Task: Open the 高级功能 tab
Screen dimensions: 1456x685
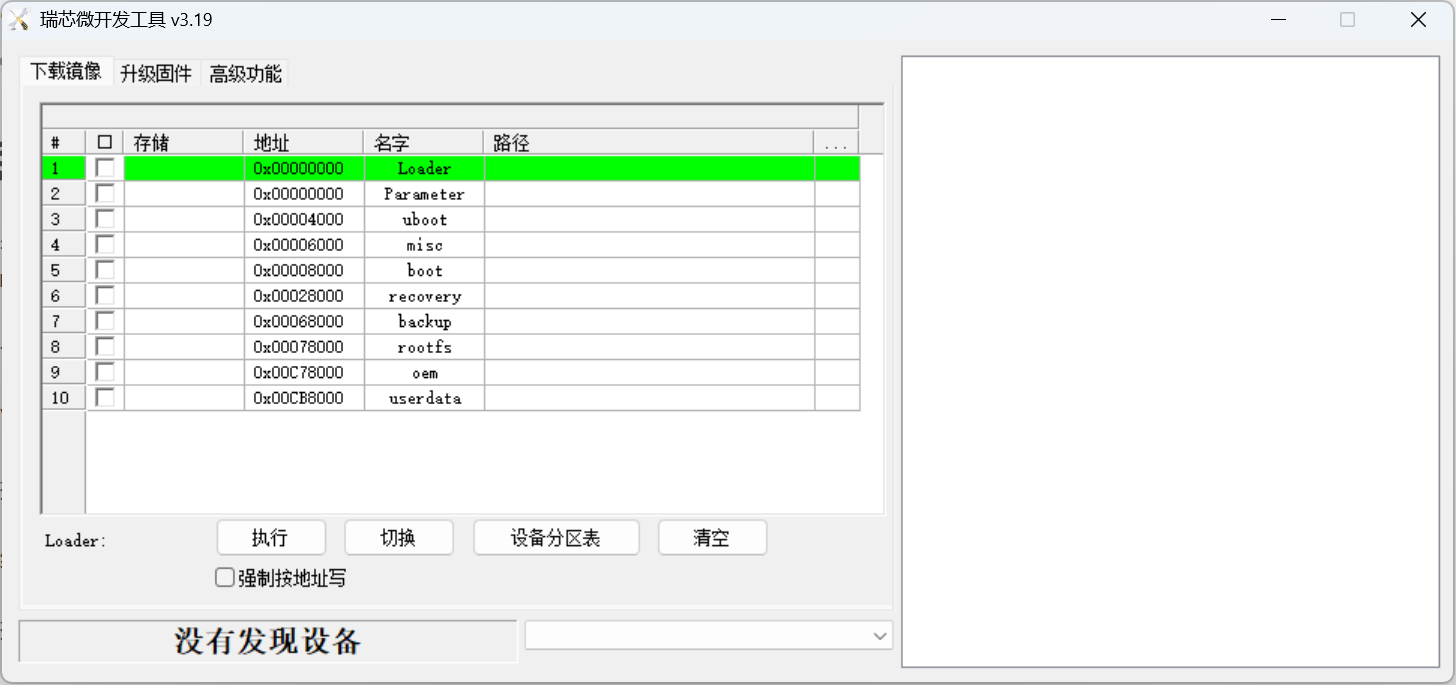Action: point(245,73)
